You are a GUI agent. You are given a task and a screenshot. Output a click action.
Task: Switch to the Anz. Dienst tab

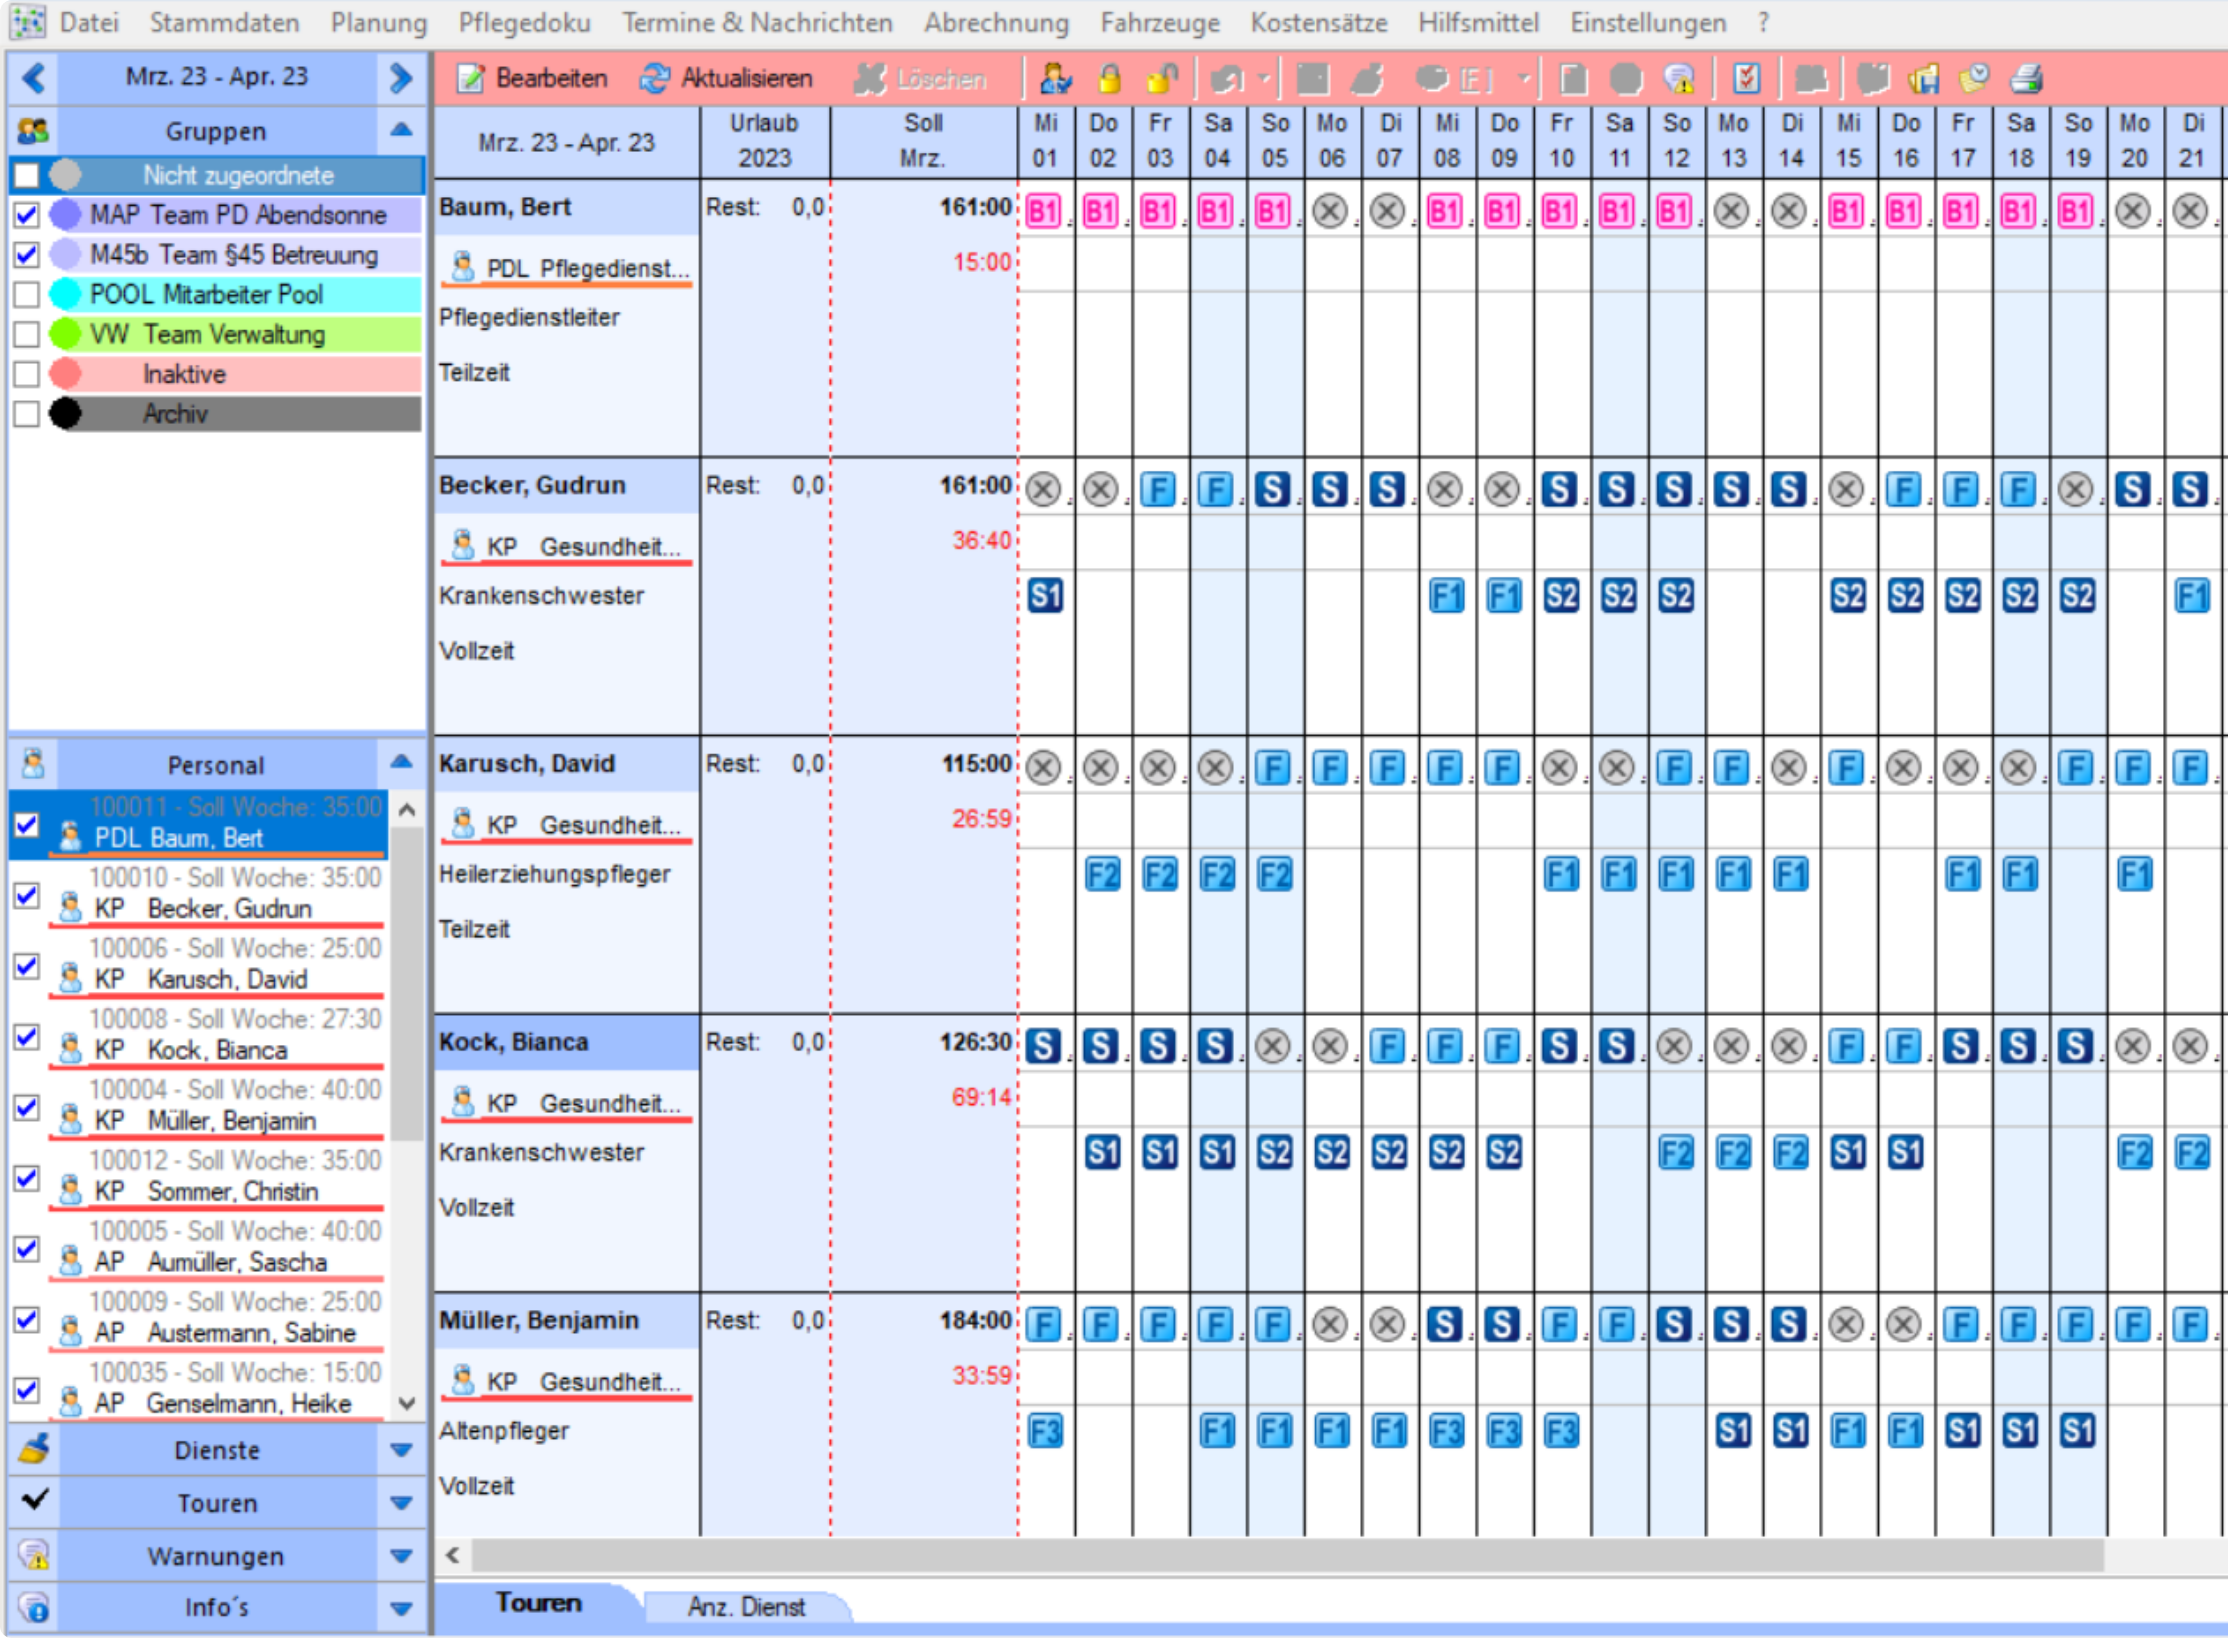point(746,1606)
